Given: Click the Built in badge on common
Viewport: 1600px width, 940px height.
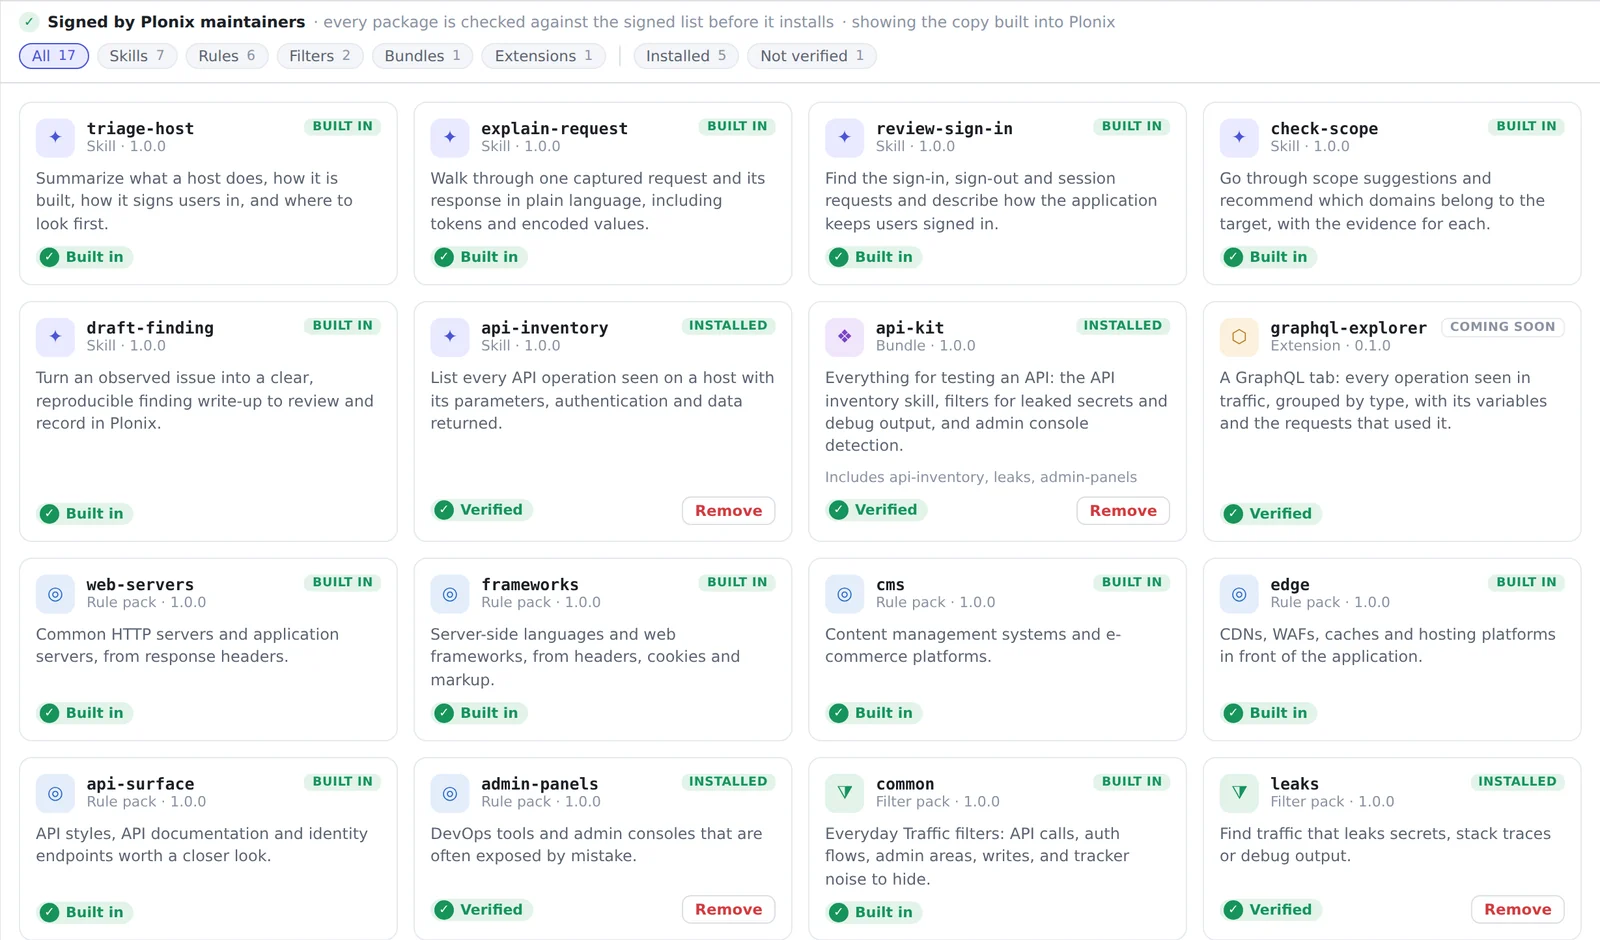Looking at the screenshot, I should coord(874,912).
